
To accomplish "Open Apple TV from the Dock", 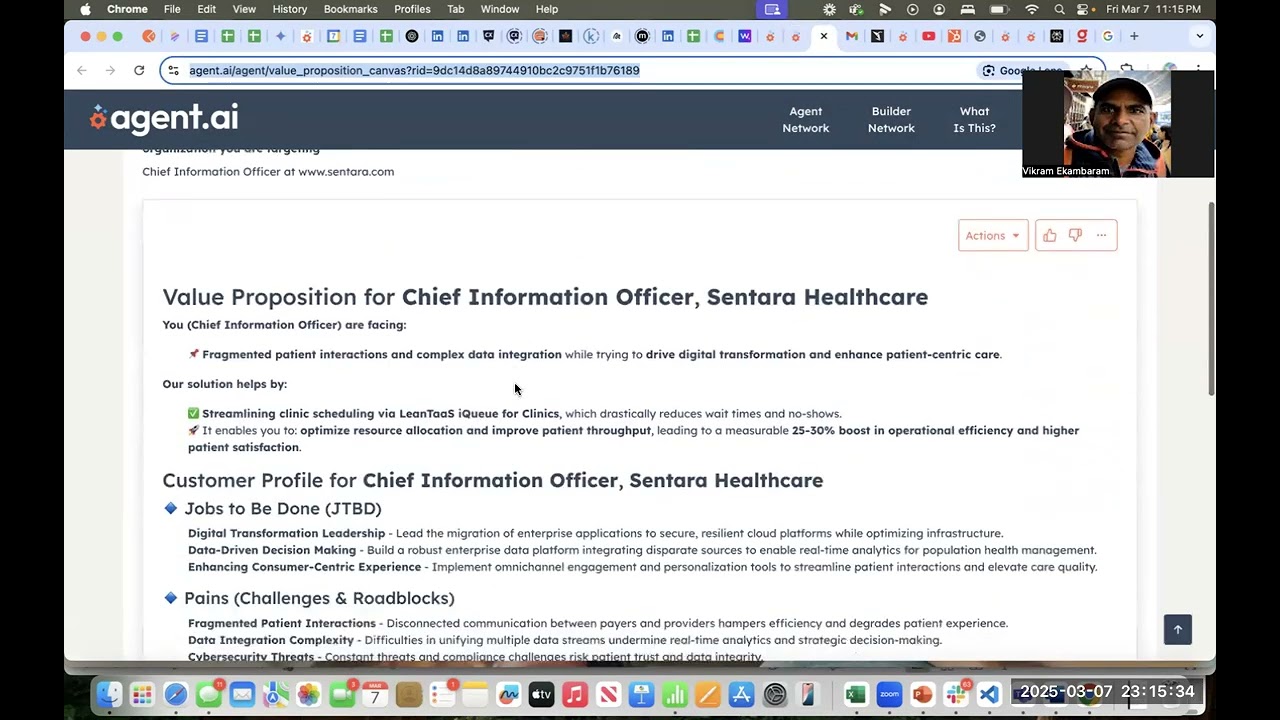I will (541, 694).
